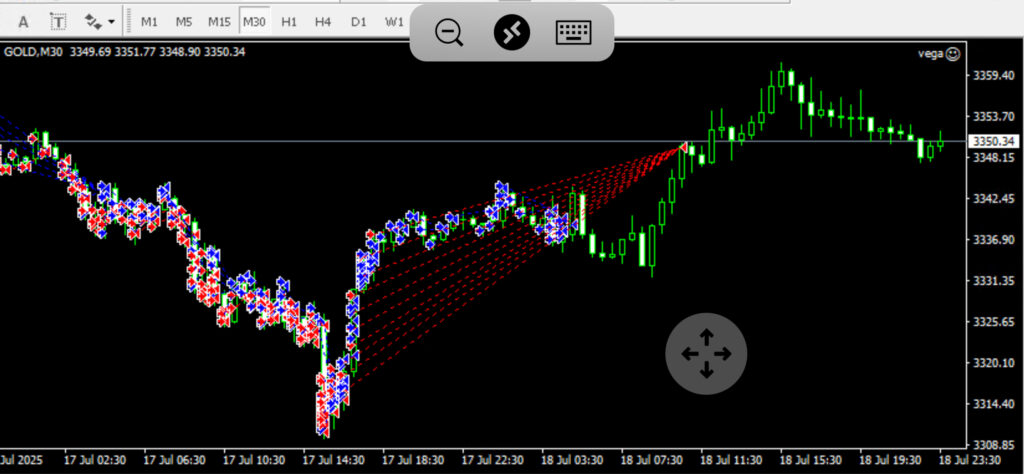Switch chart to D1 timeframe

pos(359,22)
